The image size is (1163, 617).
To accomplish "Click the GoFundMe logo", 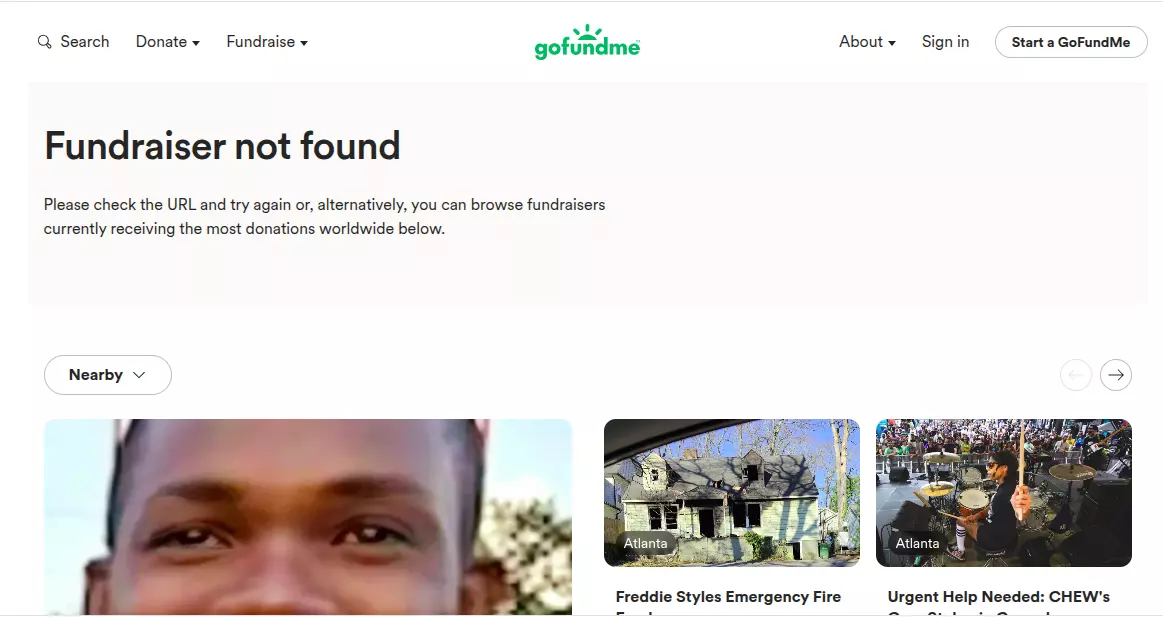I will pos(587,42).
